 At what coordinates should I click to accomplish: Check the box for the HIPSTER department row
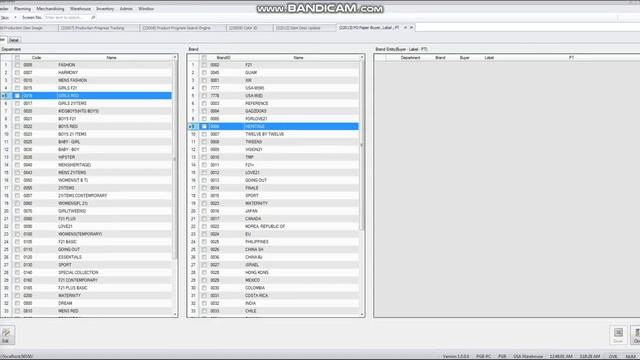pos(17,157)
